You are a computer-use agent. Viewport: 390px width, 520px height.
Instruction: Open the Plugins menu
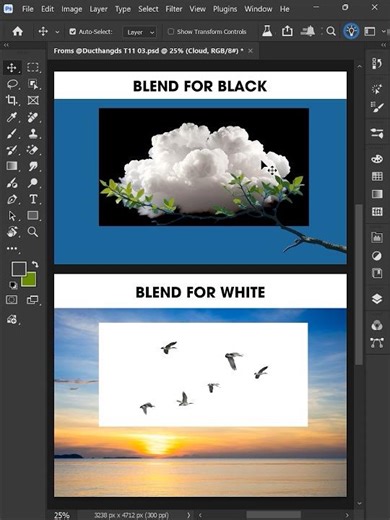click(x=225, y=9)
